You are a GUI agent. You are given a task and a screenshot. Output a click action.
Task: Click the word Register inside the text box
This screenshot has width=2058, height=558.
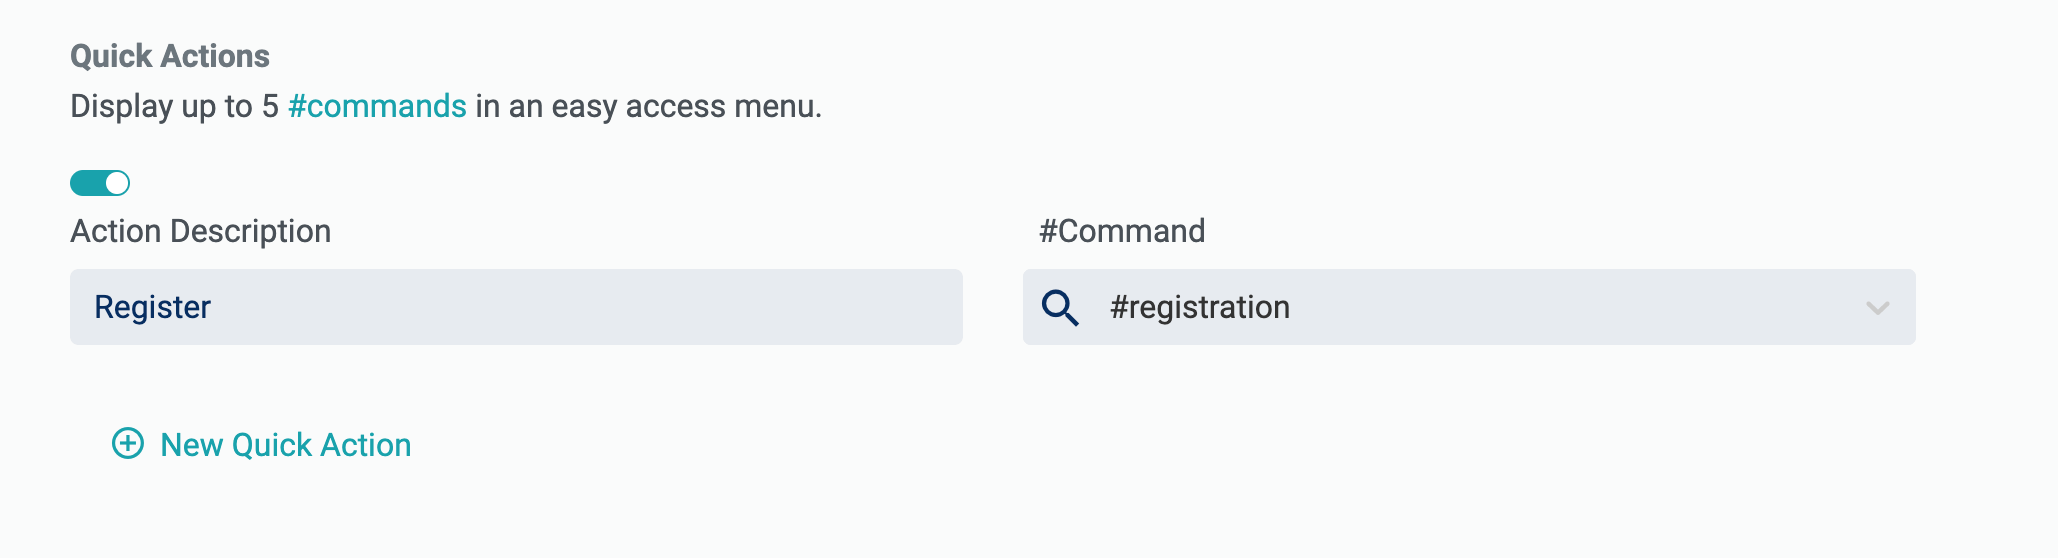click(x=152, y=307)
